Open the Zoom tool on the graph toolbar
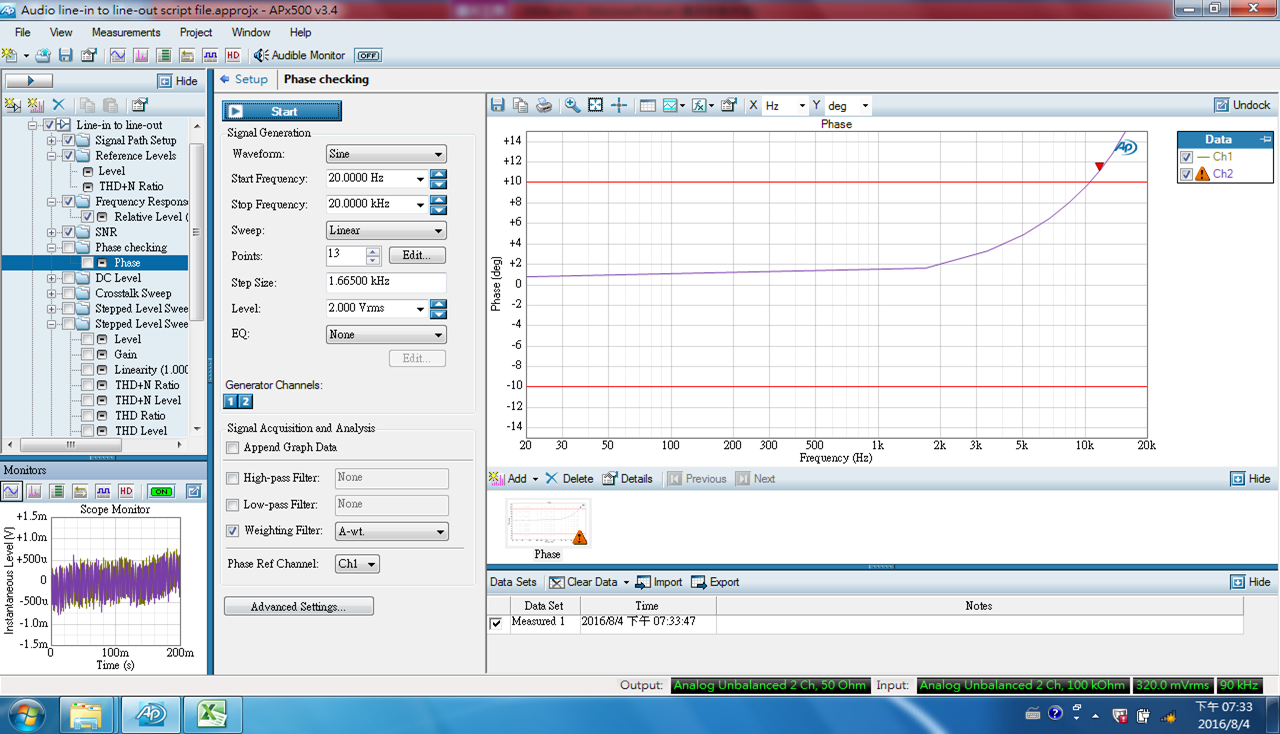The image size is (1280, 734). click(x=570, y=105)
